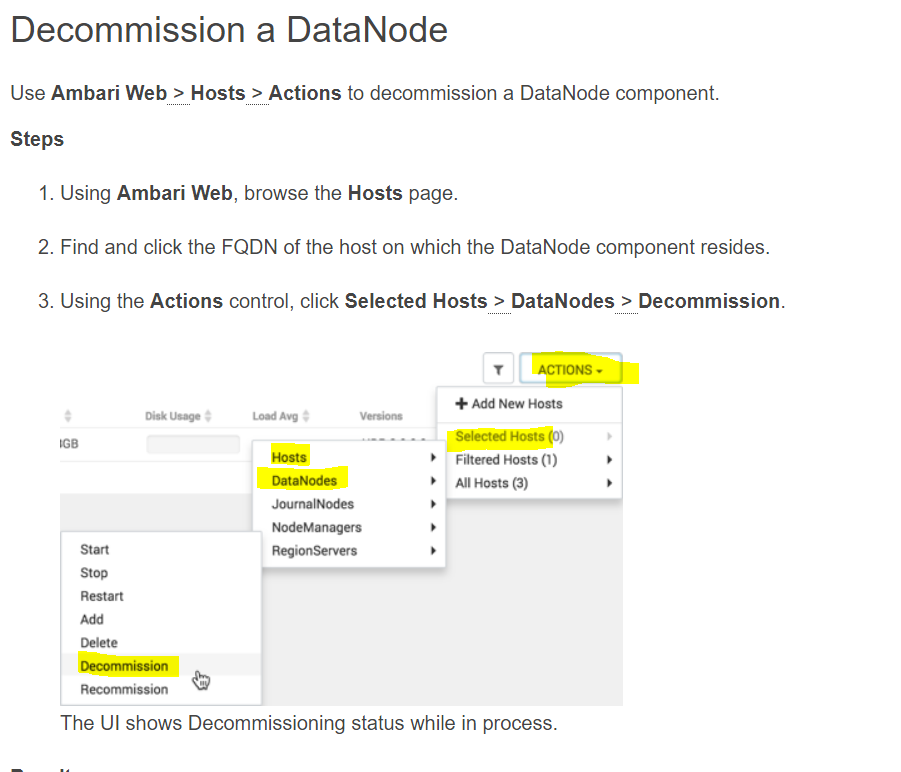Select Recommission from the context menu
This screenshot has width=901, height=772.
(124, 689)
